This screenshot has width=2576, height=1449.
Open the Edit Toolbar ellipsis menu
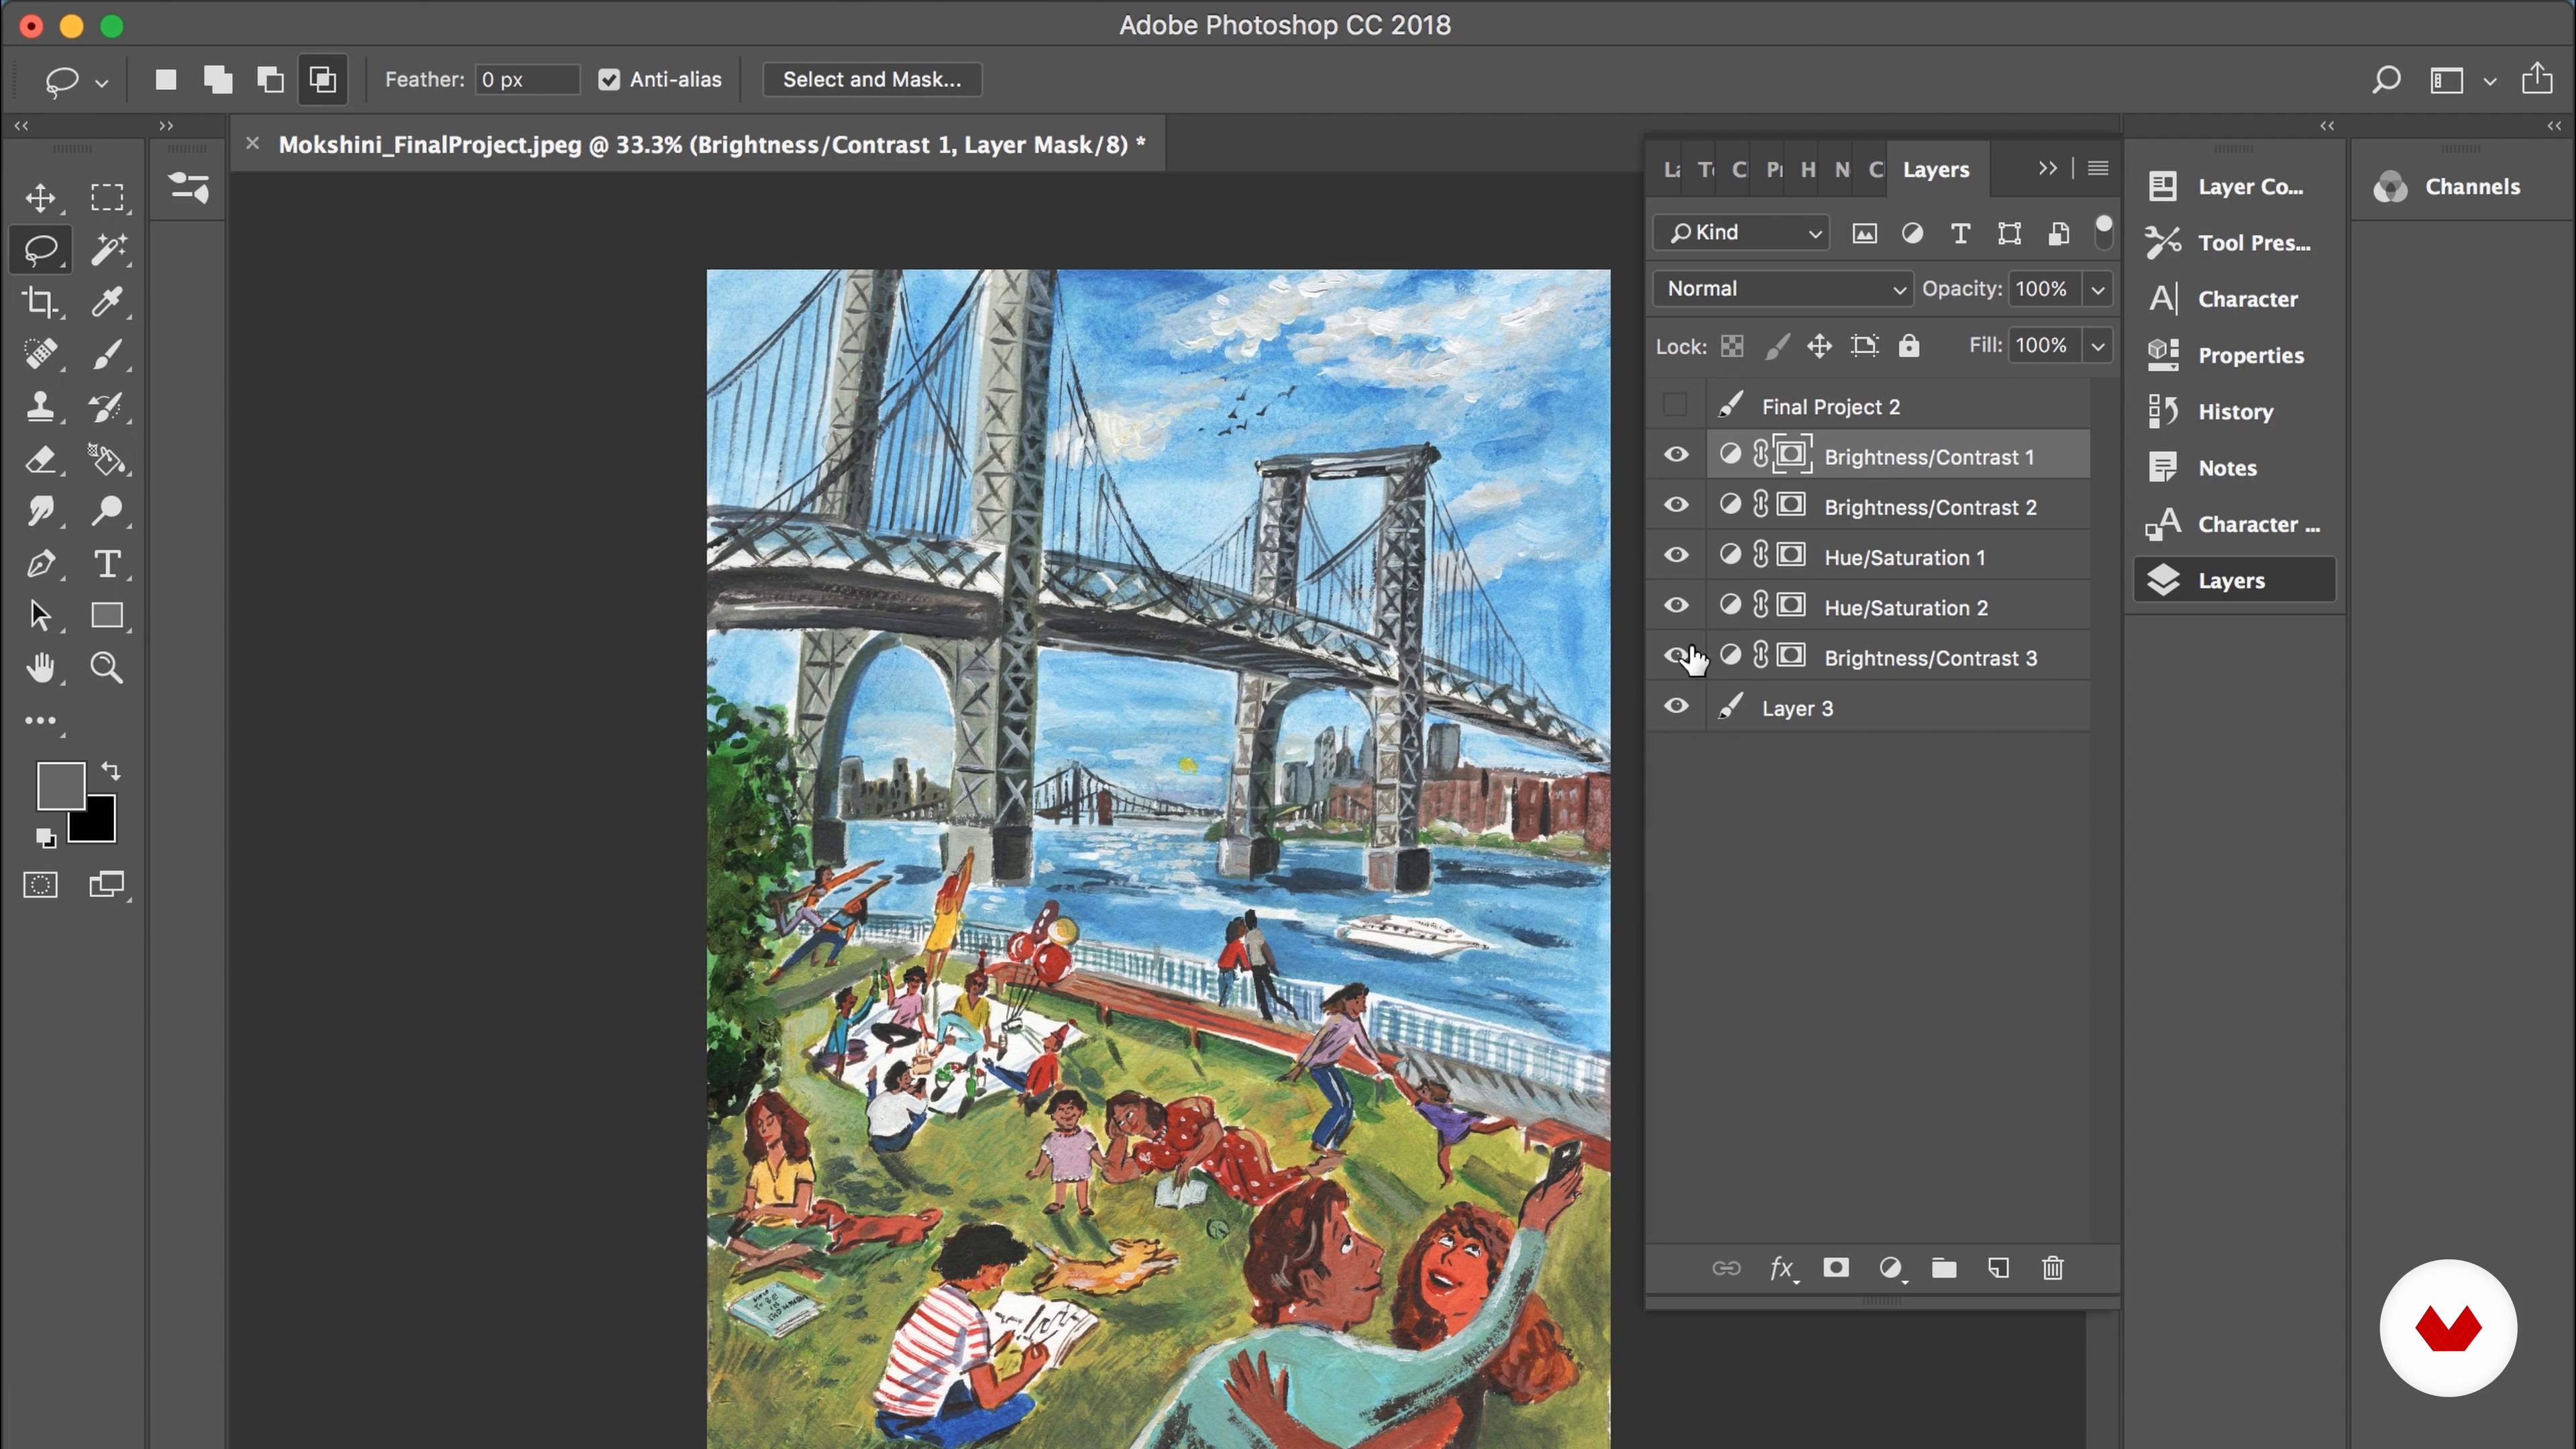coord(41,720)
